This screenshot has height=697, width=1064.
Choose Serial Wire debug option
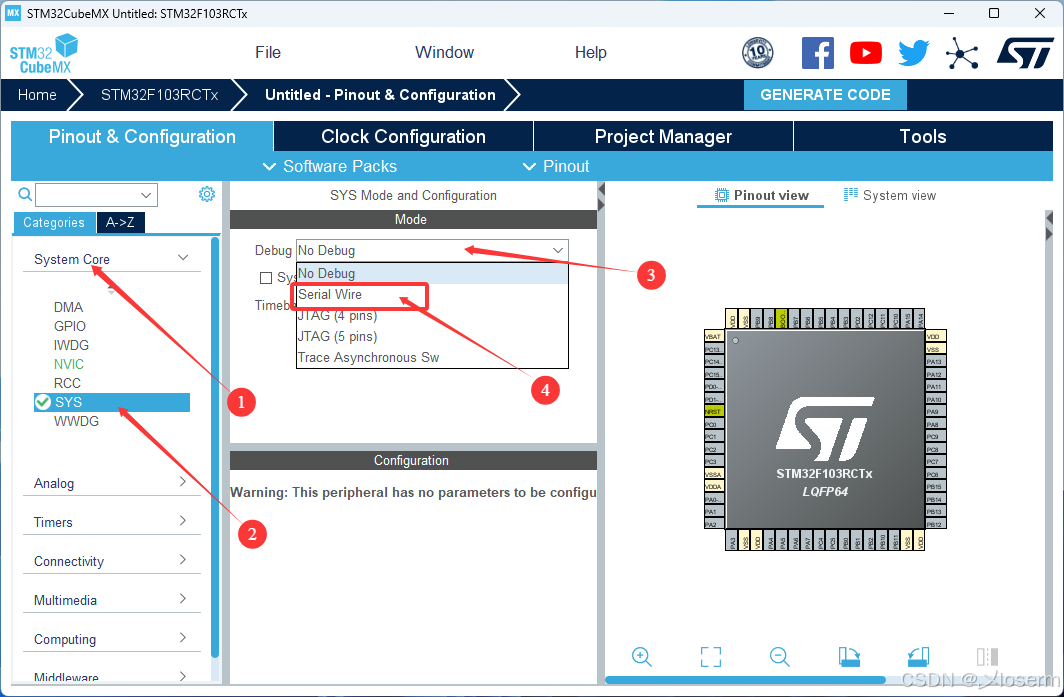tap(432, 295)
